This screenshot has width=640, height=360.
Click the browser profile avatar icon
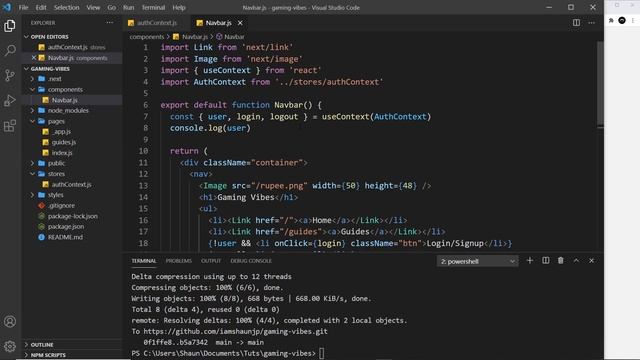click(622, 20)
